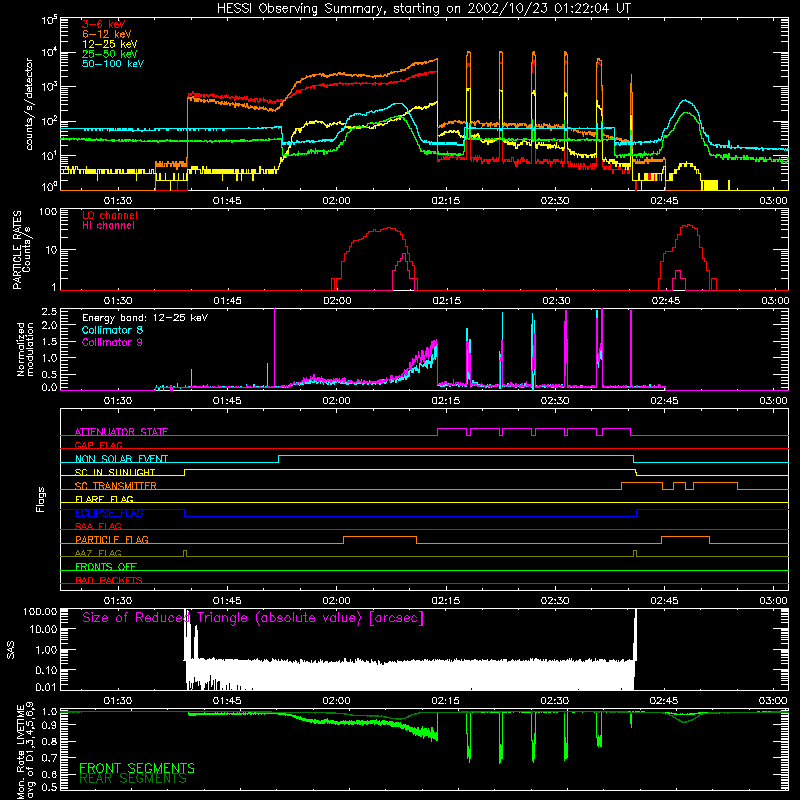Image resolution: width=800 pixels, height=800 pixels.
Task: Click the SC_IN_SUNLIGHT flag label
Action: (x=115, y=472)
